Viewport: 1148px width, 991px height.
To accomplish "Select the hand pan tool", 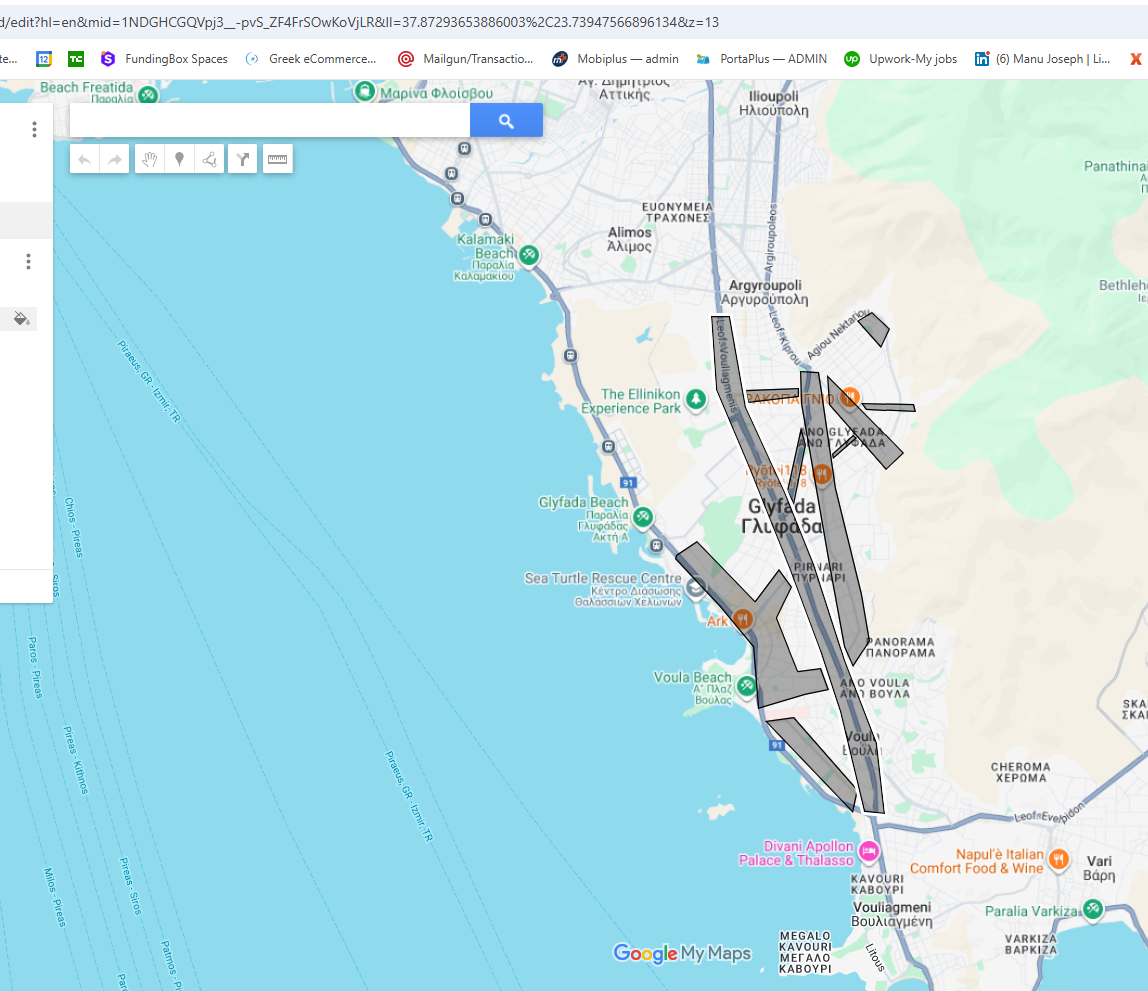I will (149, 159).
